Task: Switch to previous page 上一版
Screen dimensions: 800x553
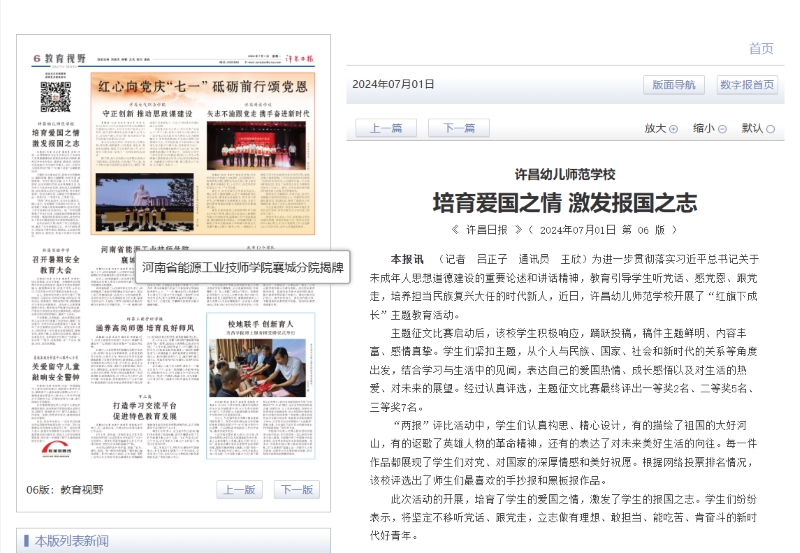Action: click(239, 490)
